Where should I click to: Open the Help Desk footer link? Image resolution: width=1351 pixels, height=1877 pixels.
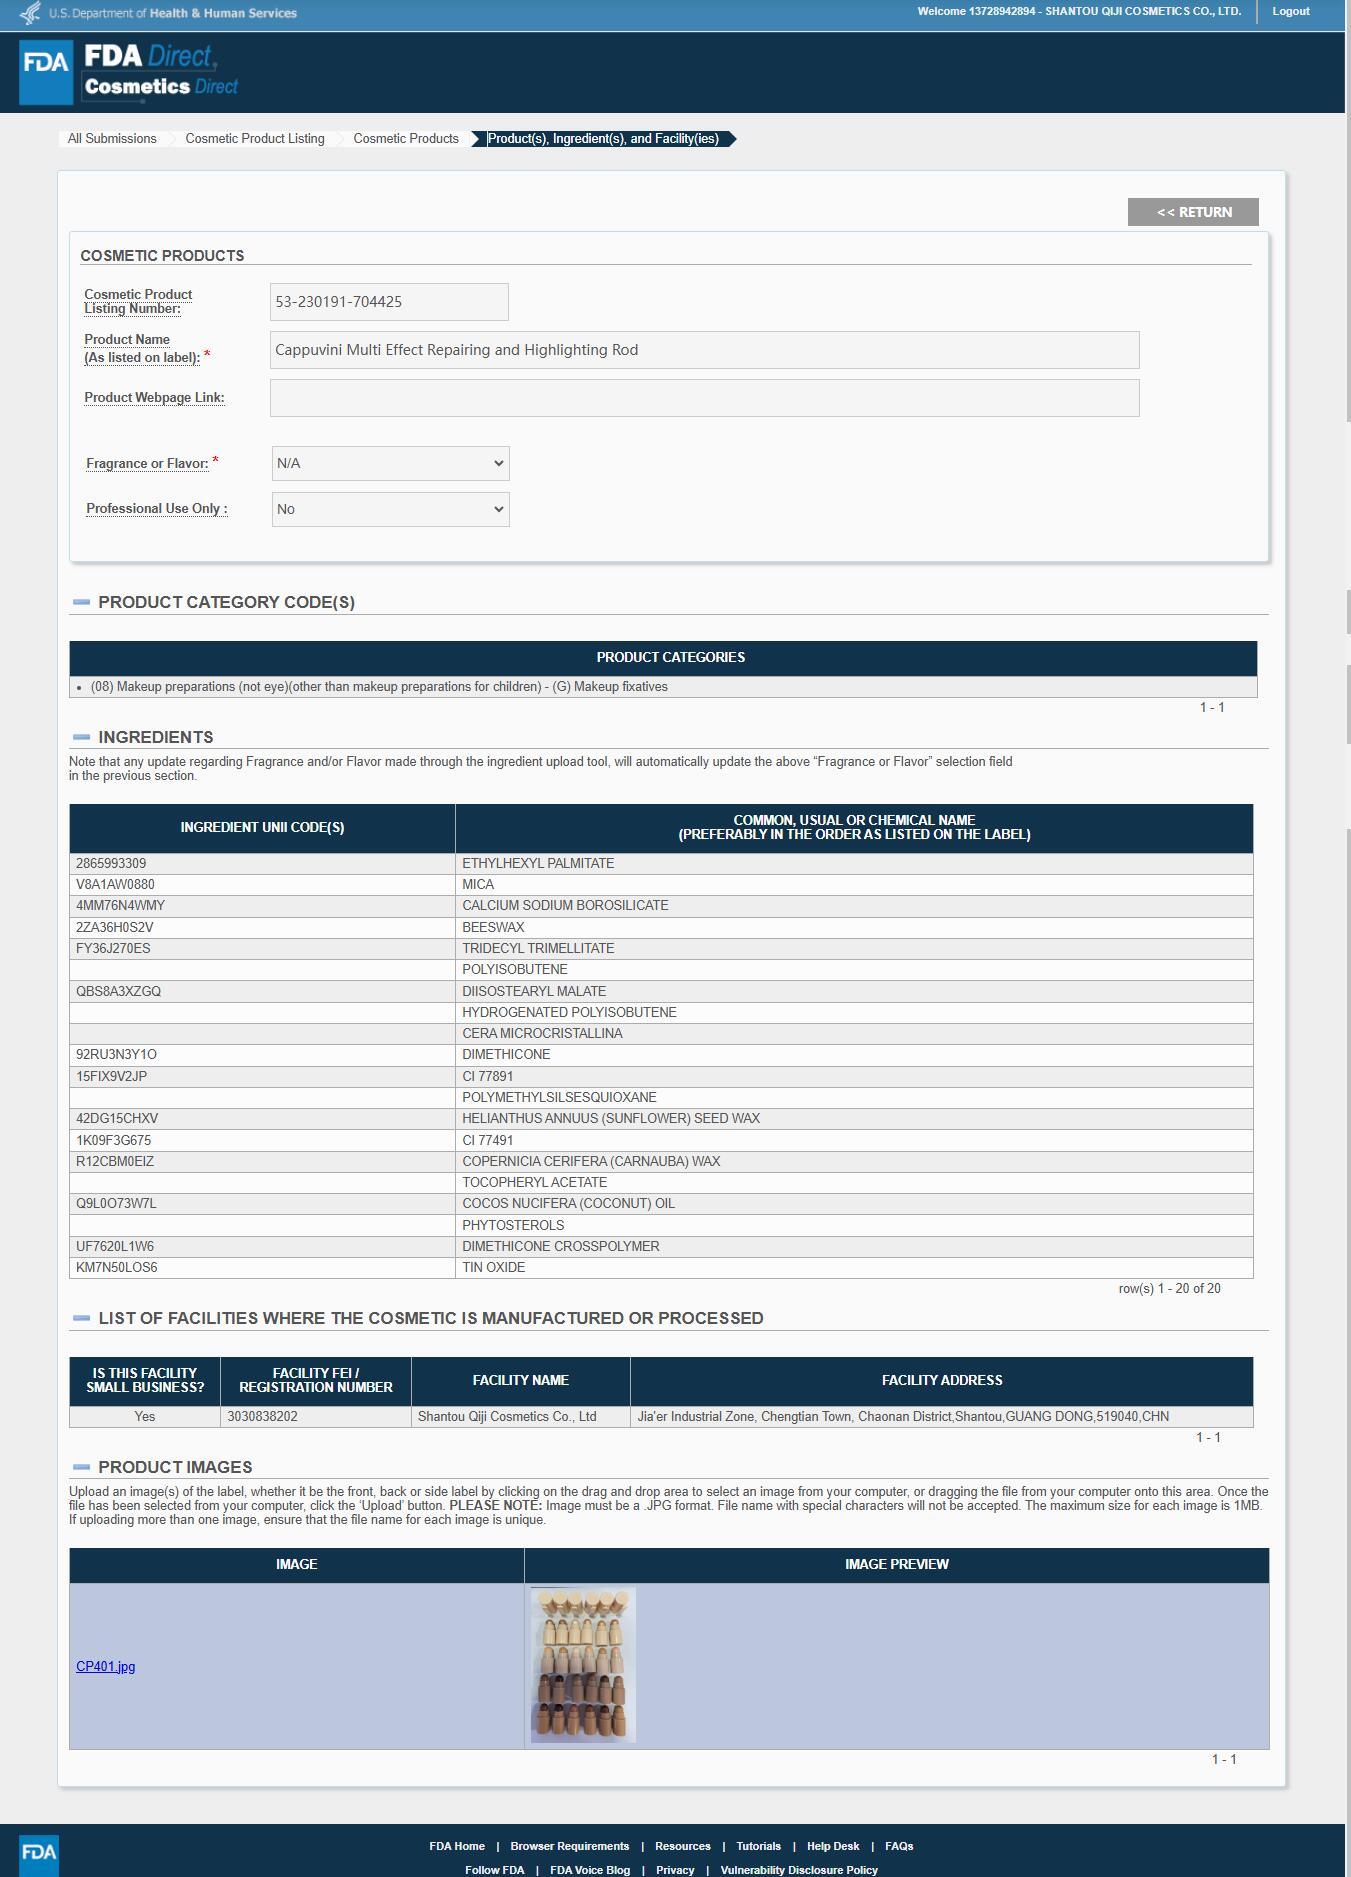833,1846
